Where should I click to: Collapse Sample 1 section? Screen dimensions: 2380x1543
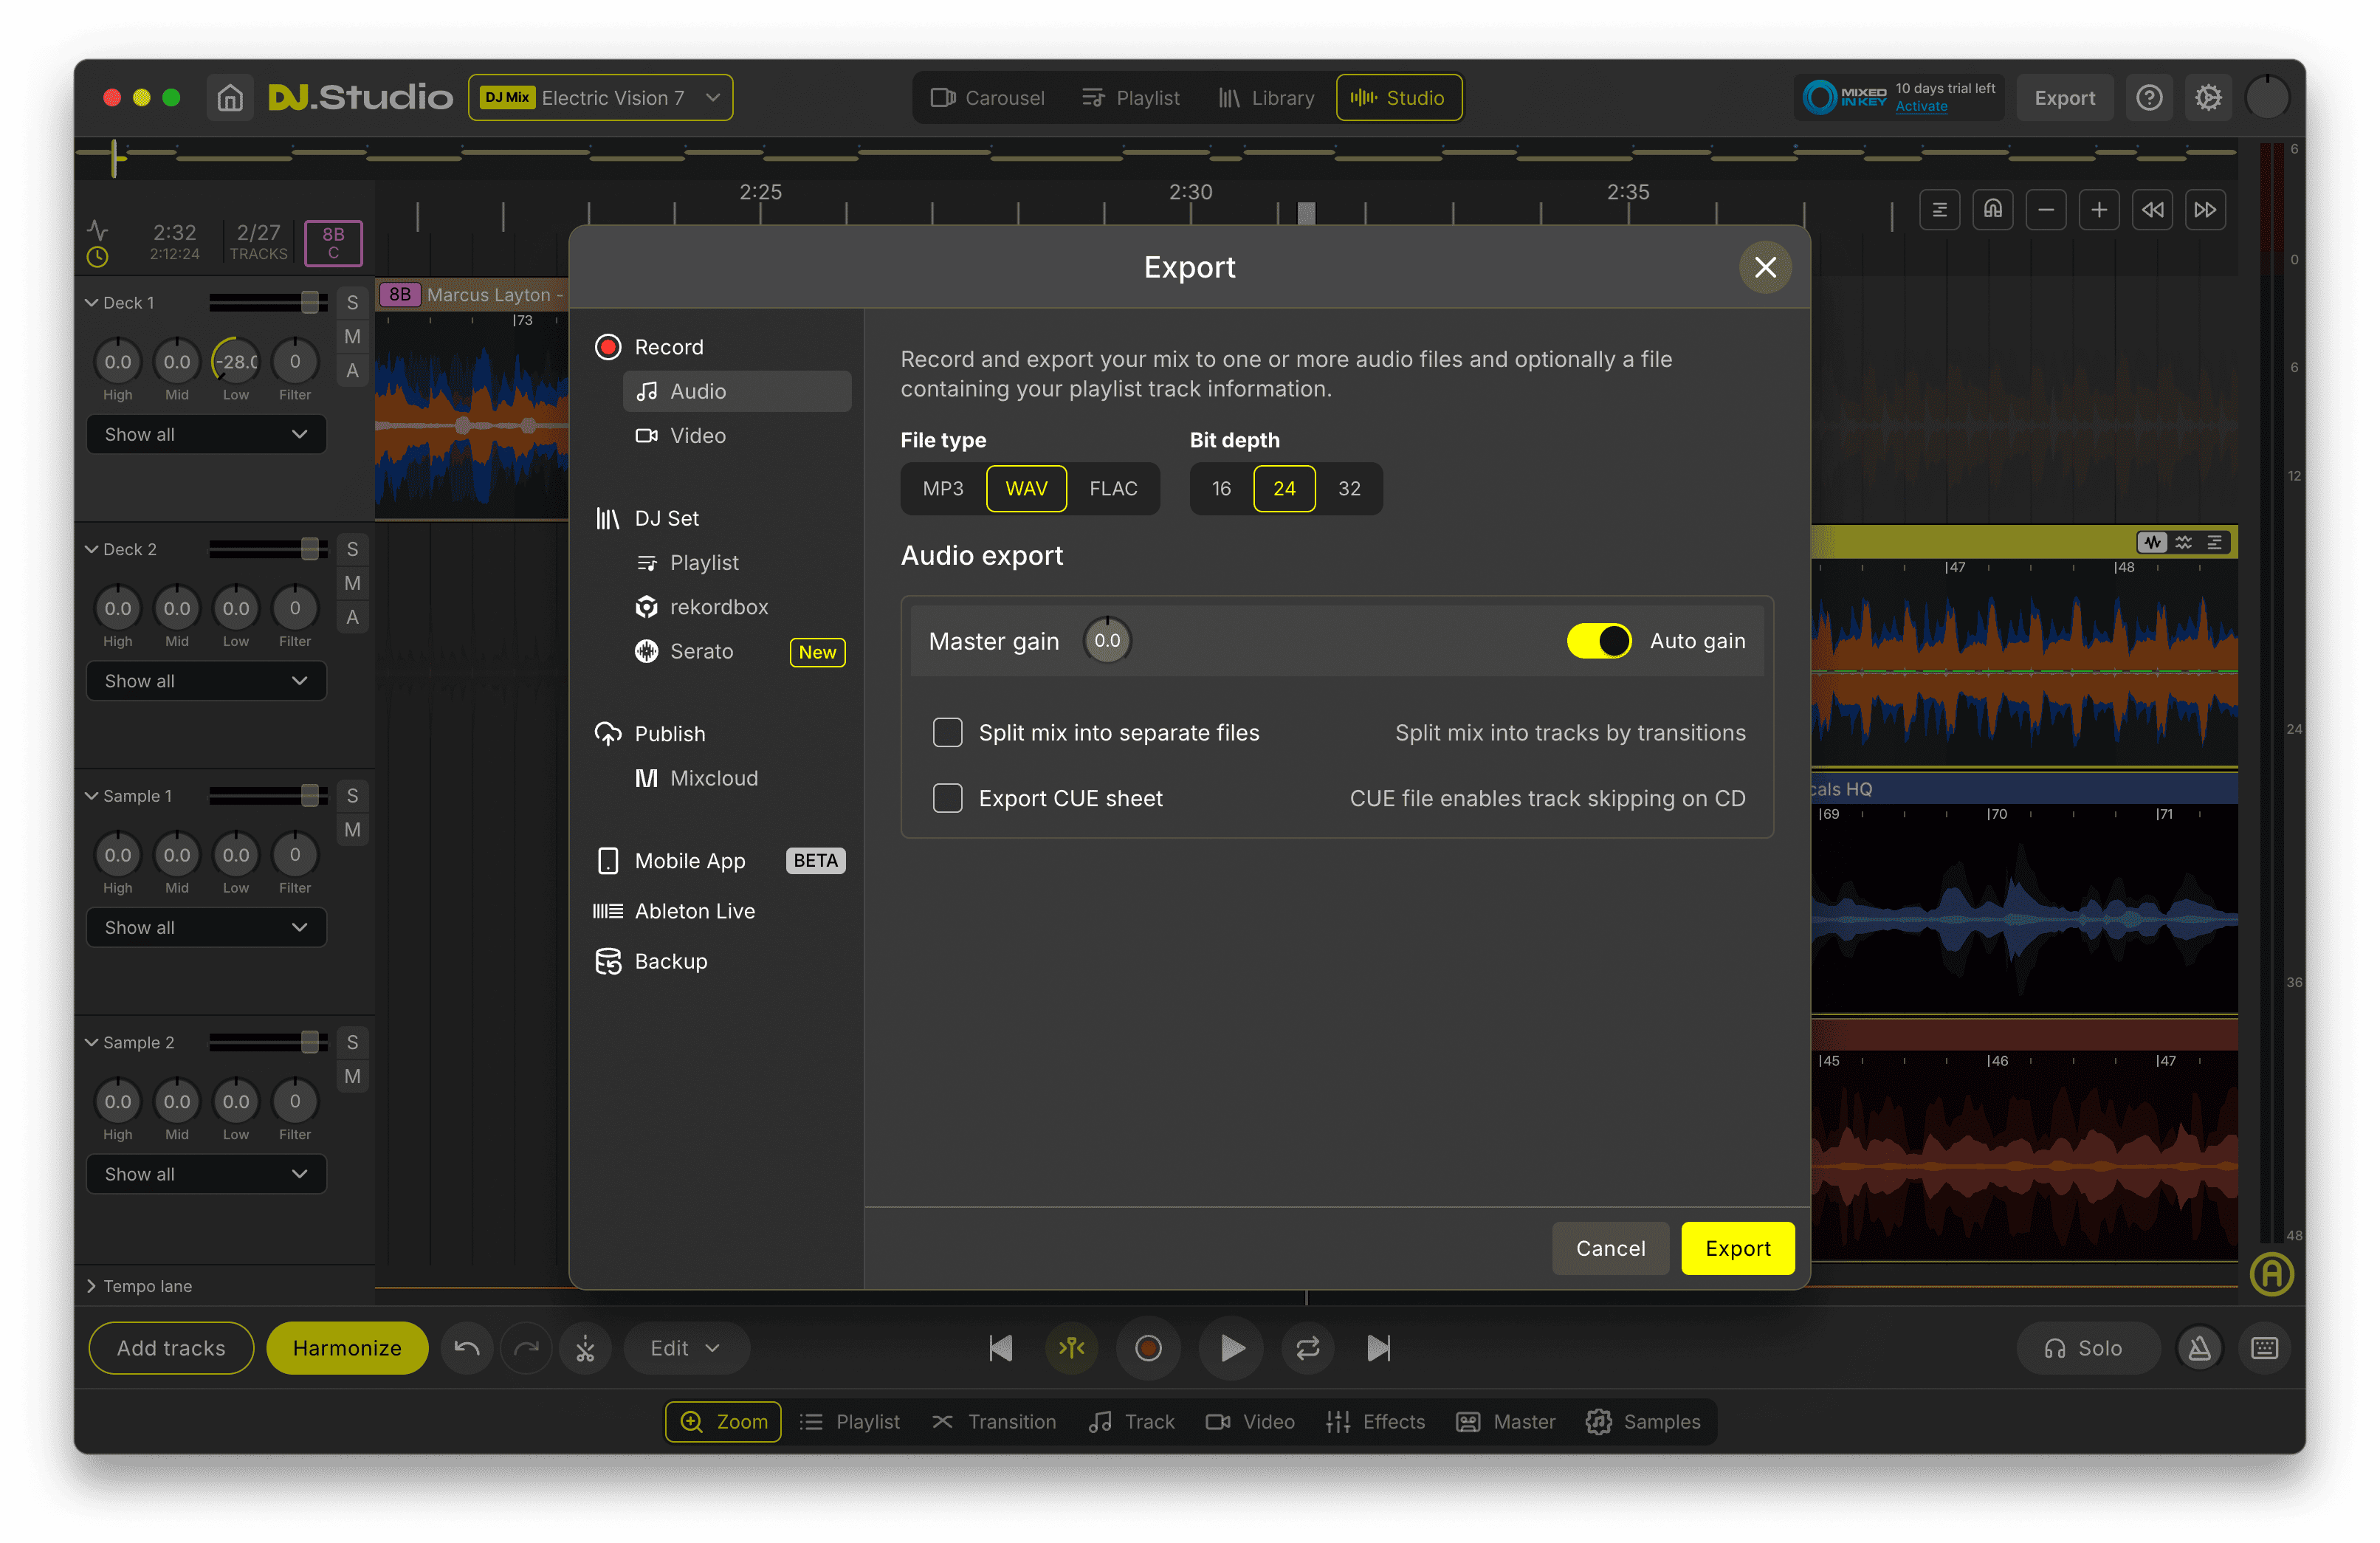tap(92, 795)
